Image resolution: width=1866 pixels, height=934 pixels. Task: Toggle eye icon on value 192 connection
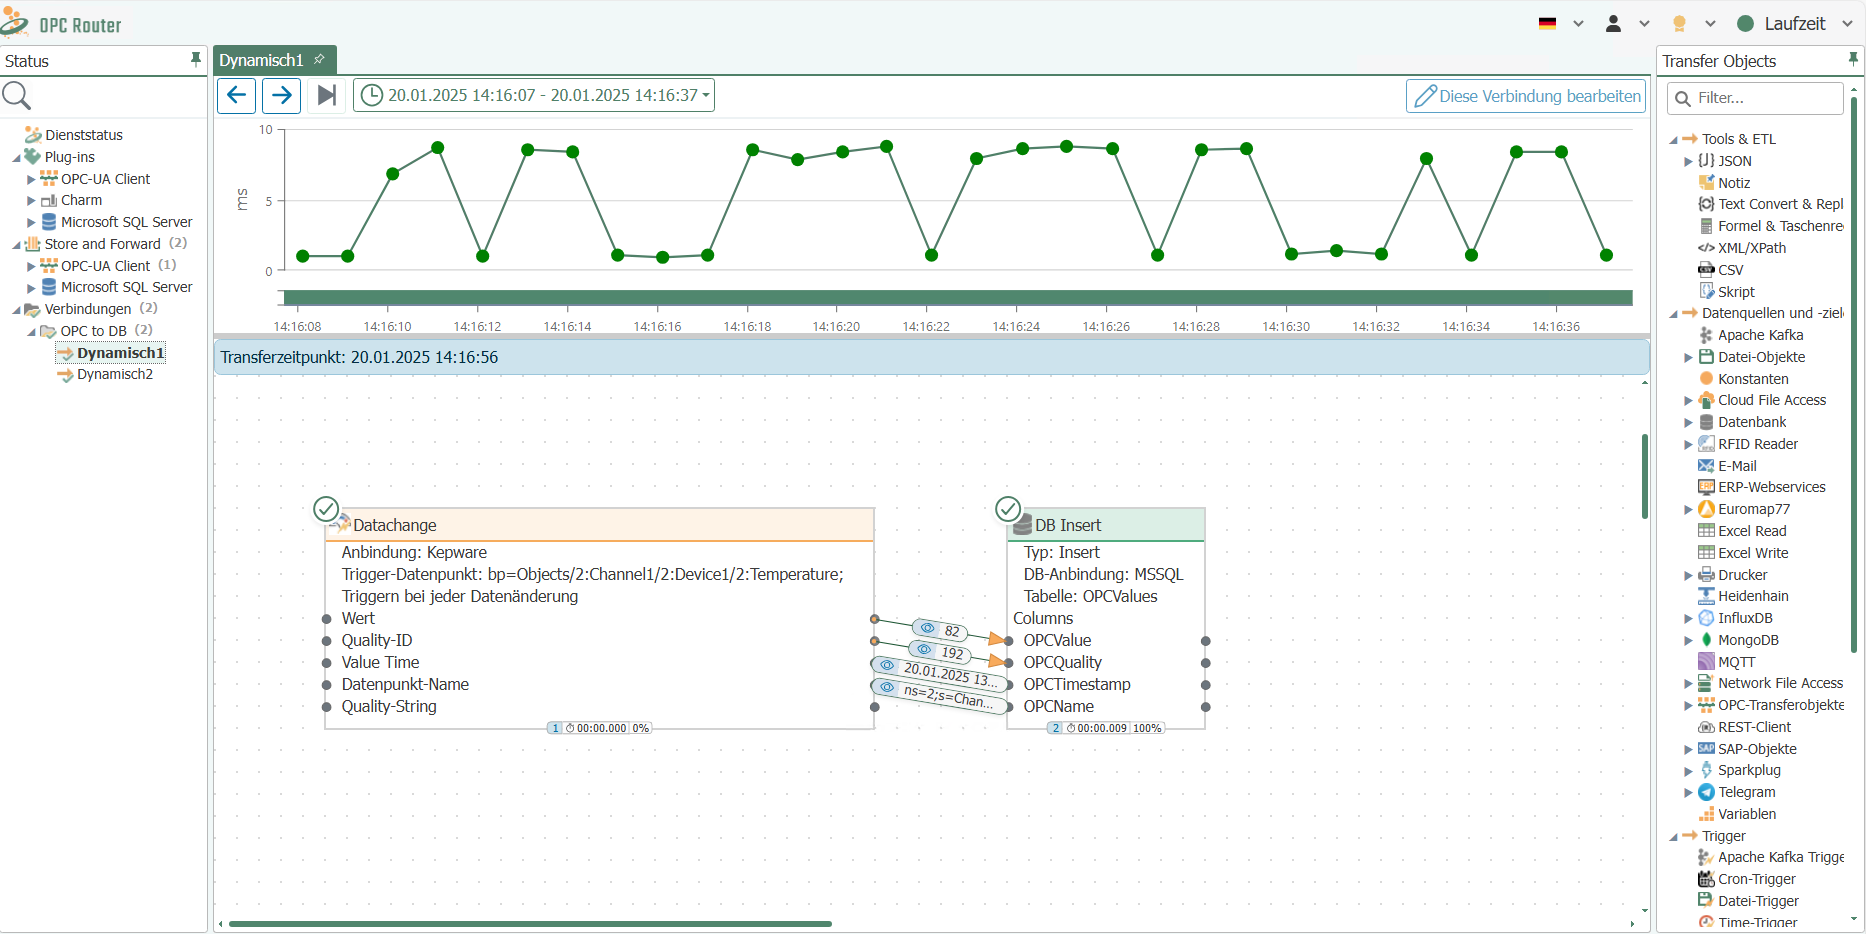[x=924, y=649]
